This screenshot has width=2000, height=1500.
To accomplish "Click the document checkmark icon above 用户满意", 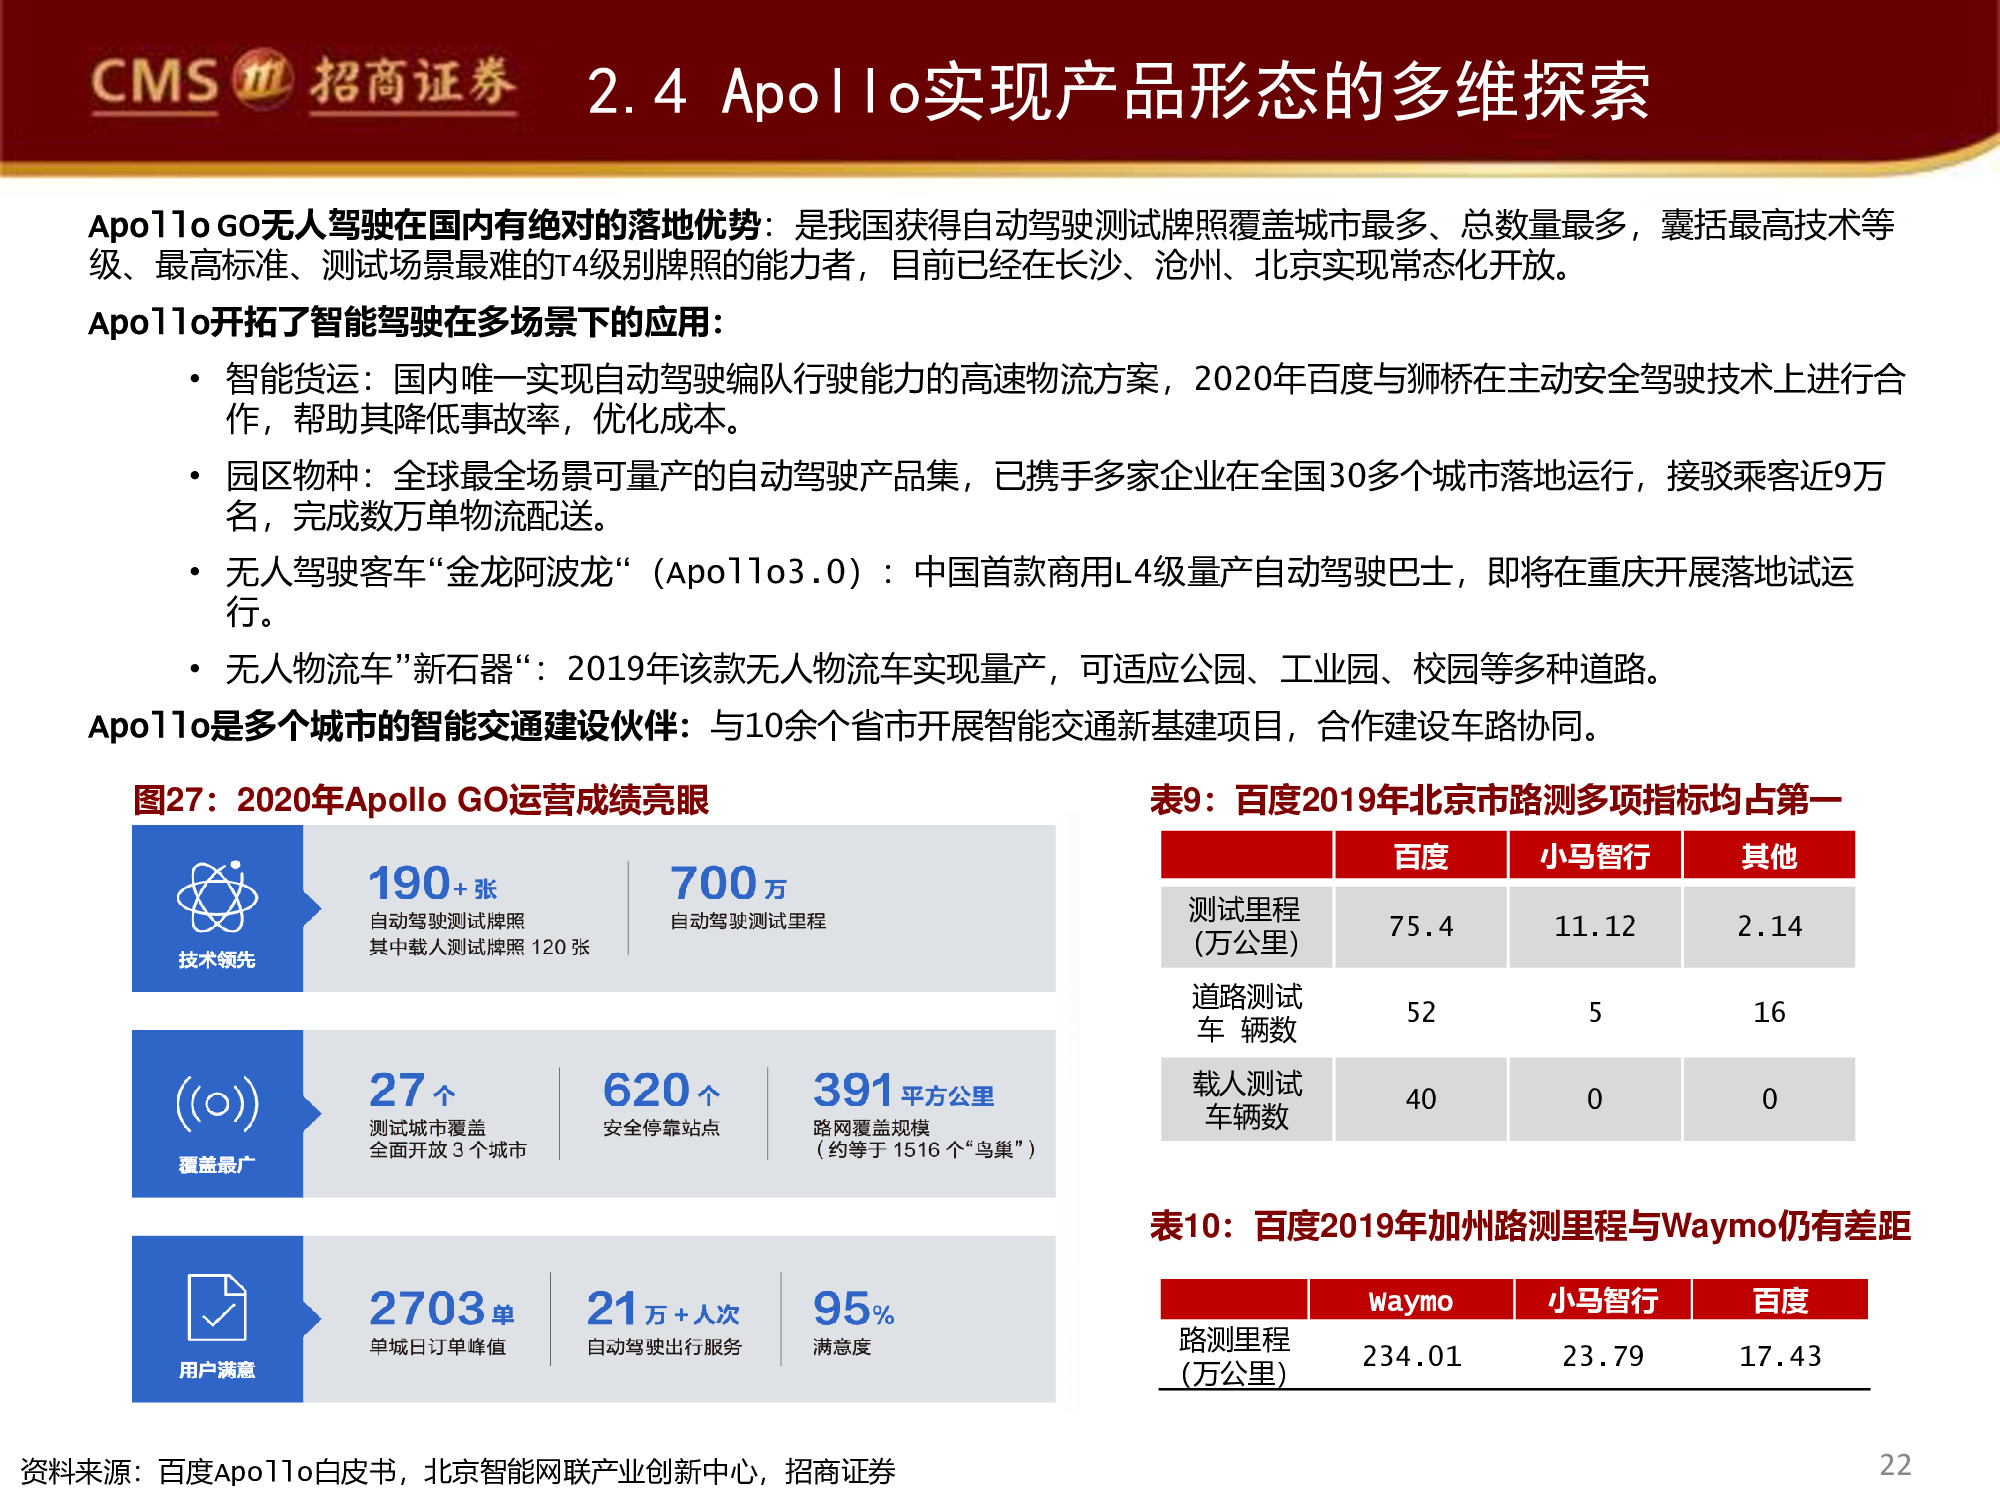I will click(x=217, y=1307).
